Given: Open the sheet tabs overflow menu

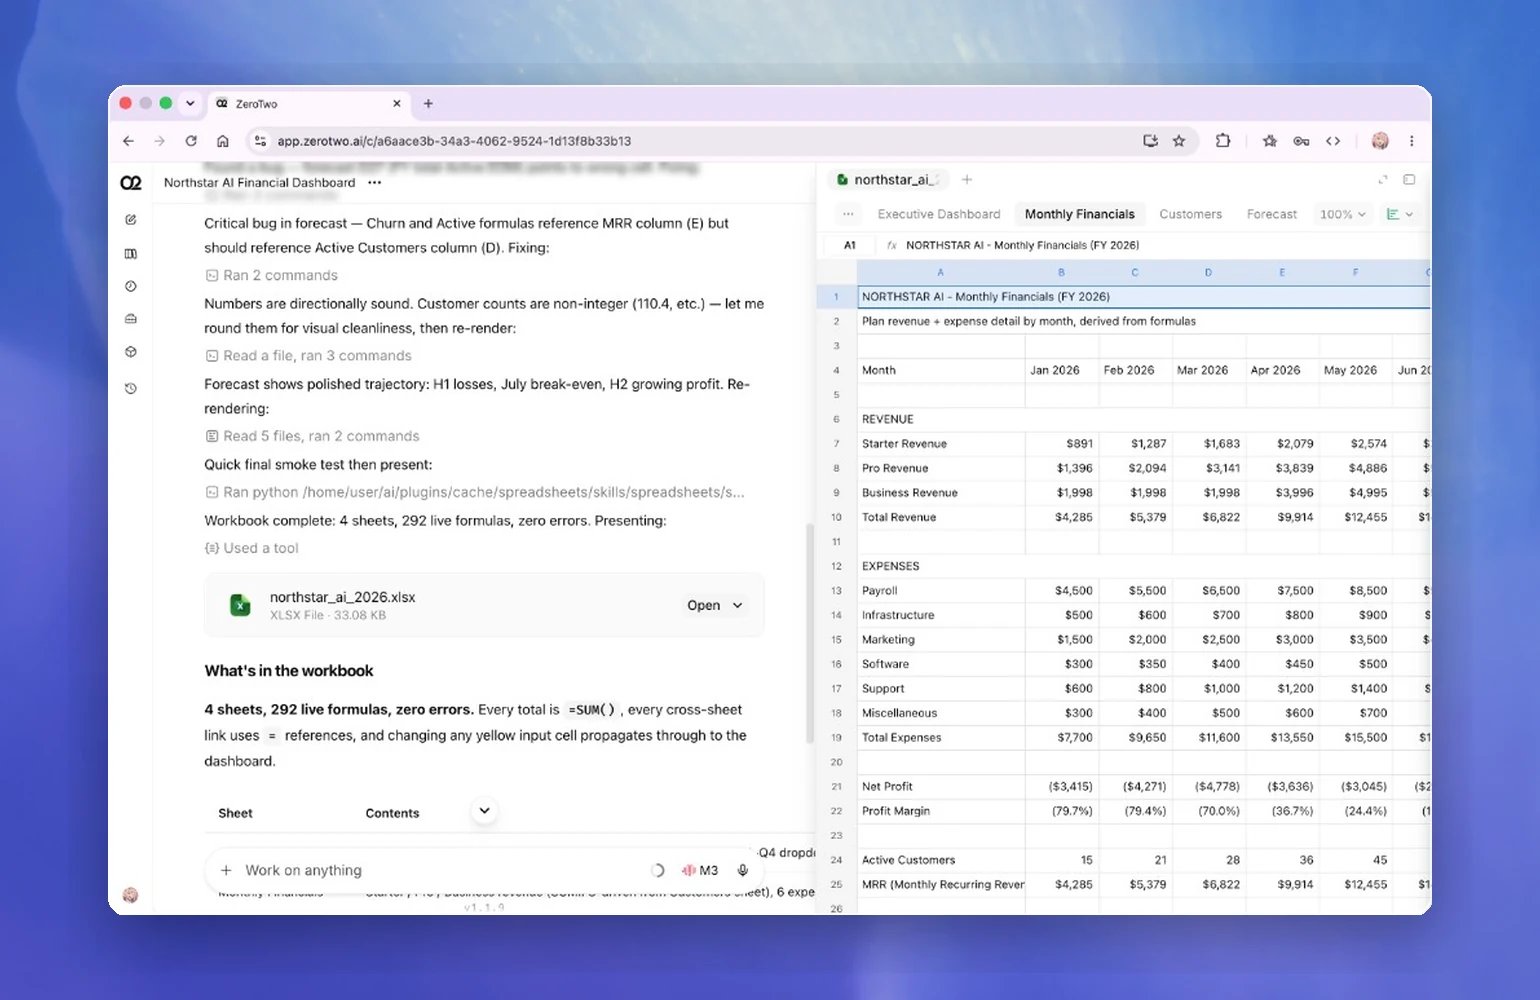Looking at the screenshot, I should [x=848, y=214].
